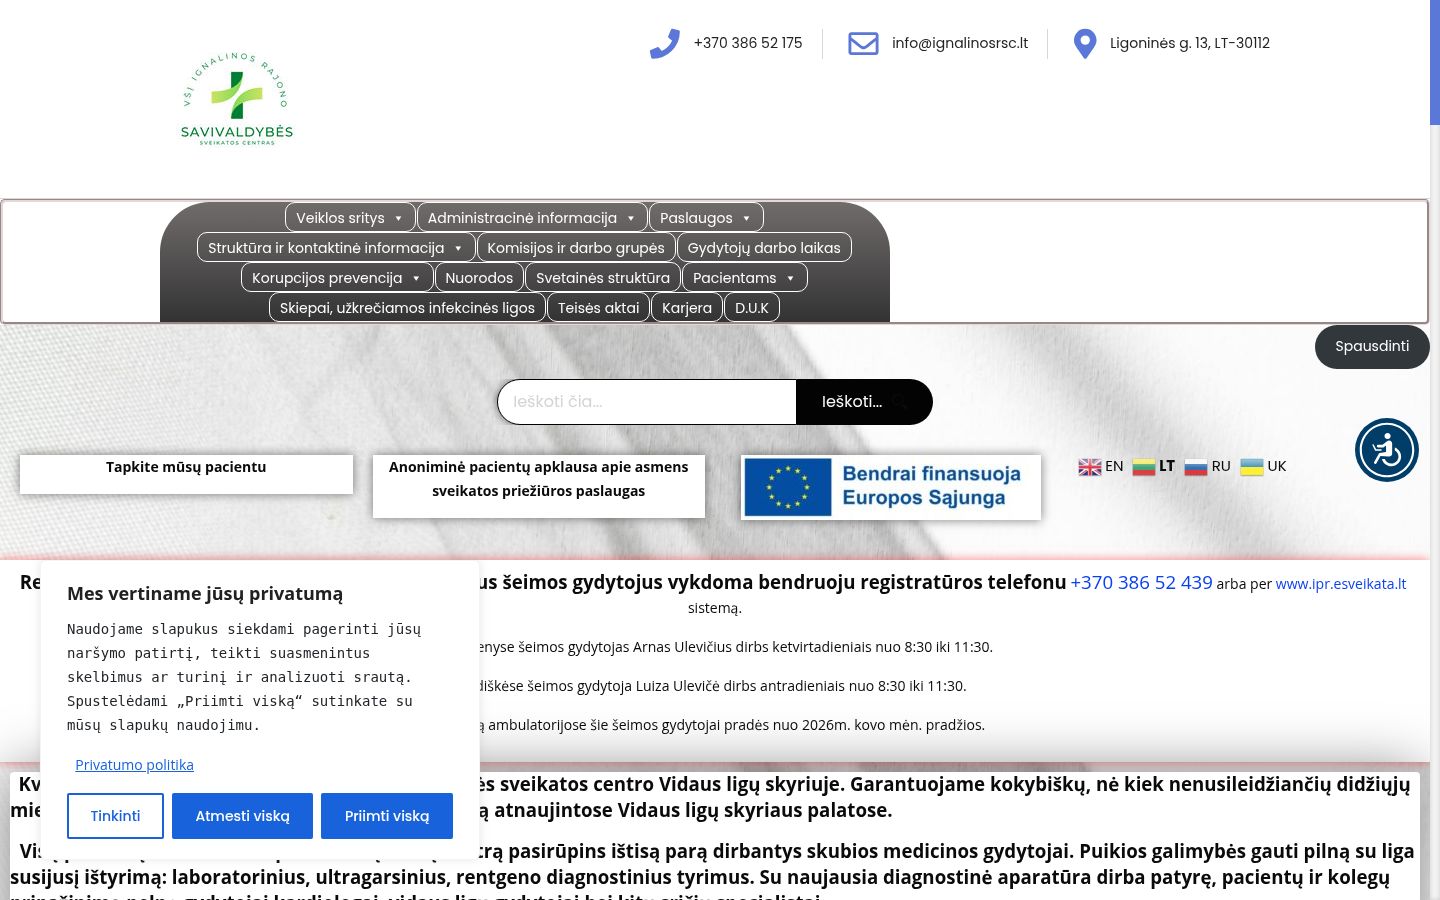Click the Spausdinti print button
The height and width of the screenshot is (900, 1440).
1372,347
